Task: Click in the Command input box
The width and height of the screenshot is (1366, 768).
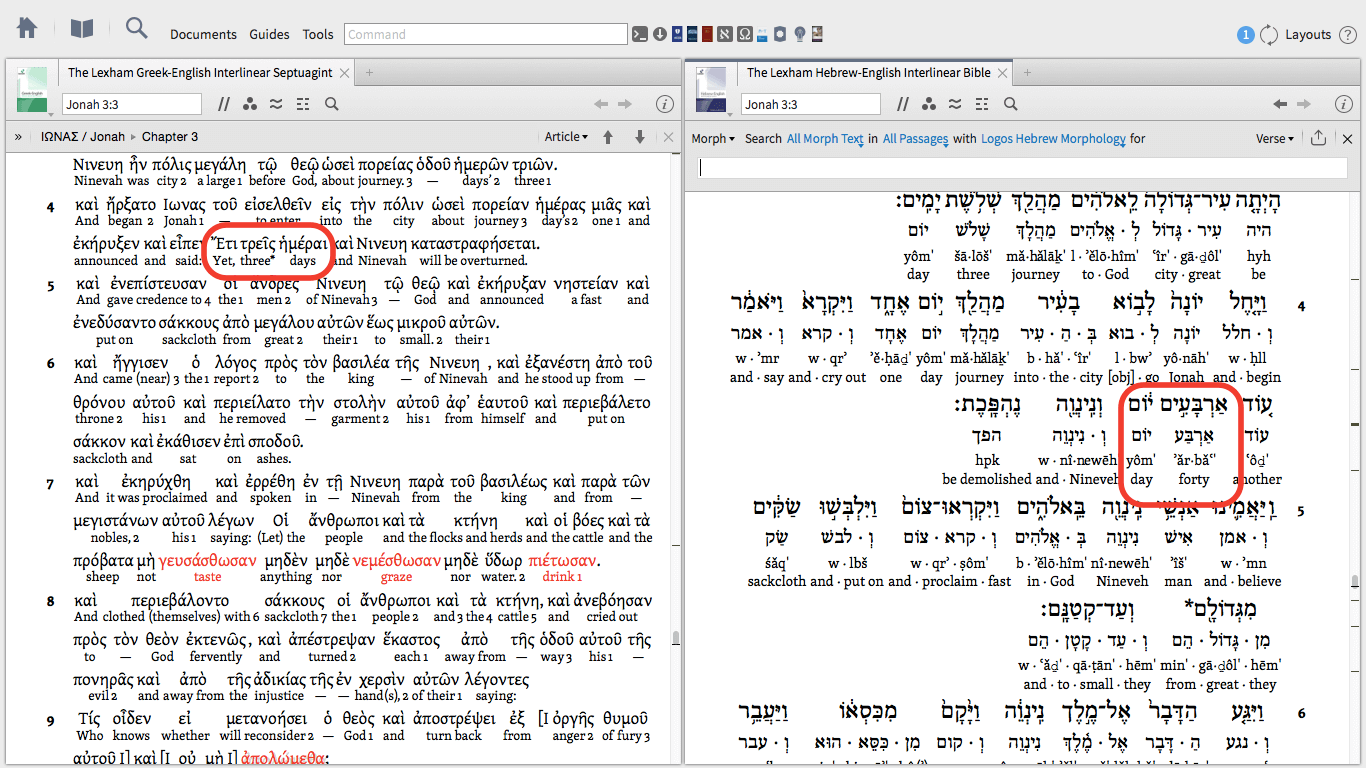Action: [x=485, y=34]
